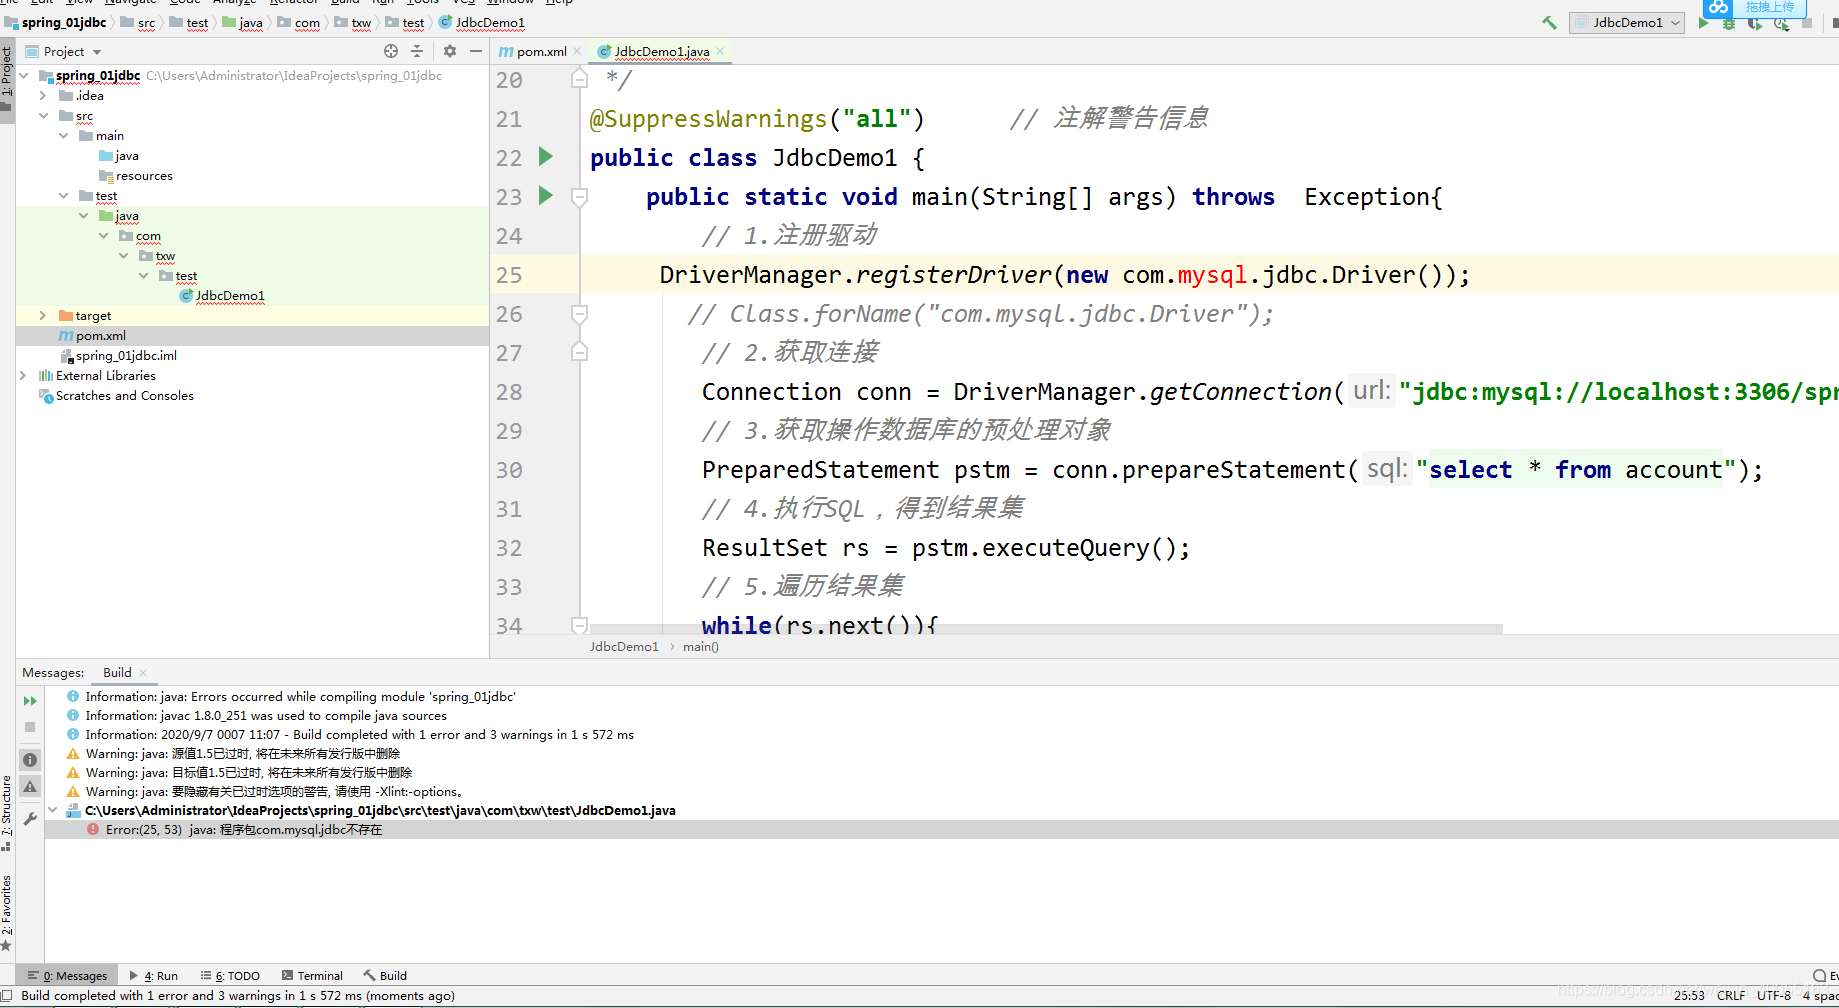Click the cloud upload widget icon
The width and height of the screenshot is (1839, 1008).
[1718, 7]
